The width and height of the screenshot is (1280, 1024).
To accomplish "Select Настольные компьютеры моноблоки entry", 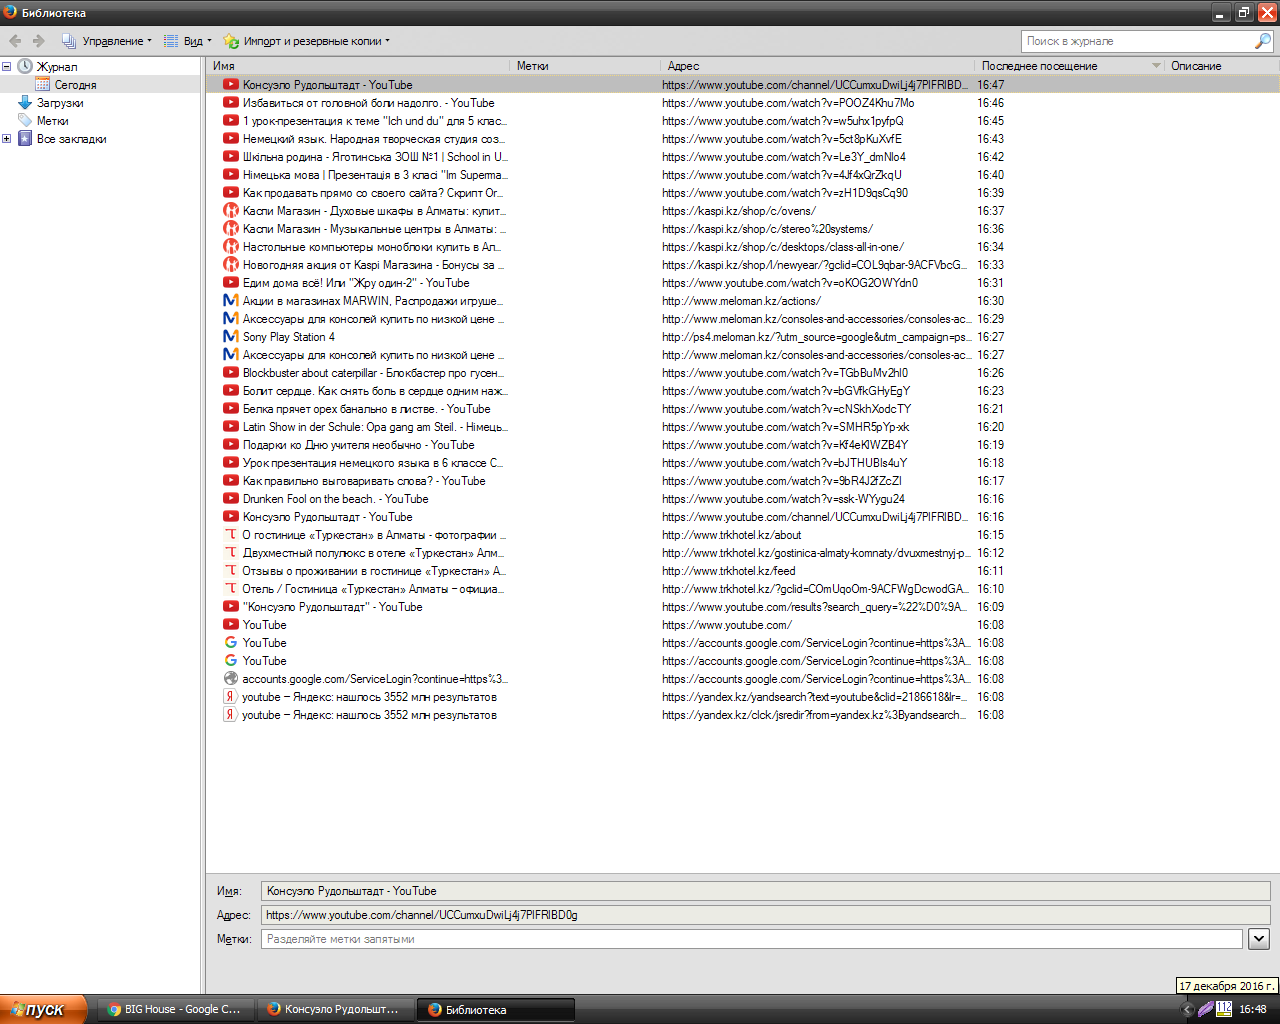I will (x=742, y=247).
